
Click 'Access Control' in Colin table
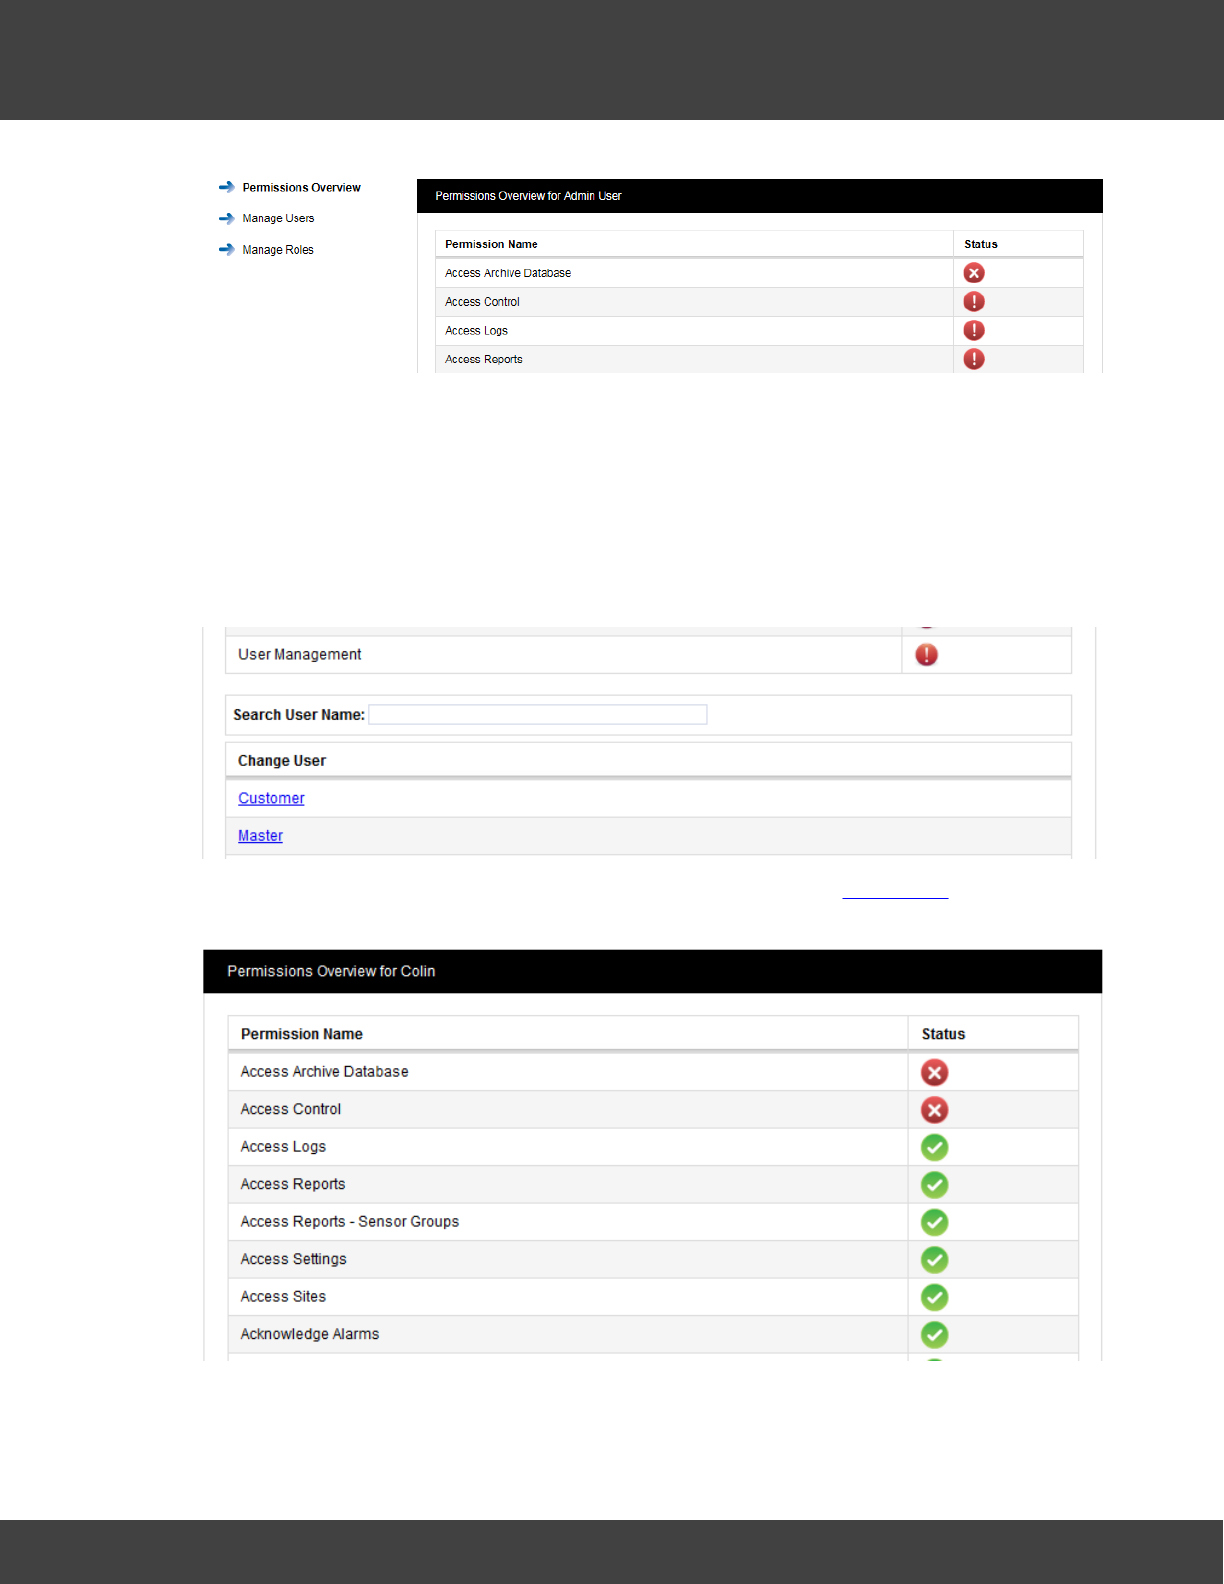point(291,1109)
